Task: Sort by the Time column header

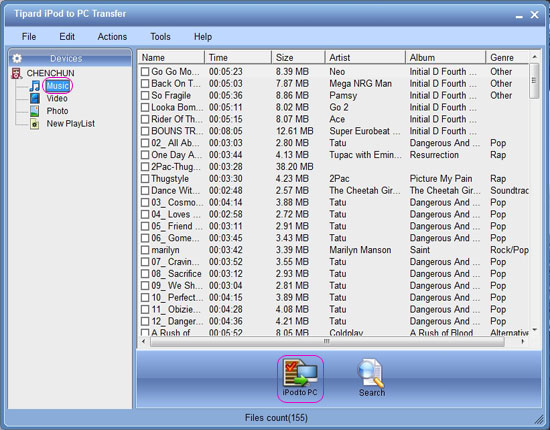Action: (238, 57)
